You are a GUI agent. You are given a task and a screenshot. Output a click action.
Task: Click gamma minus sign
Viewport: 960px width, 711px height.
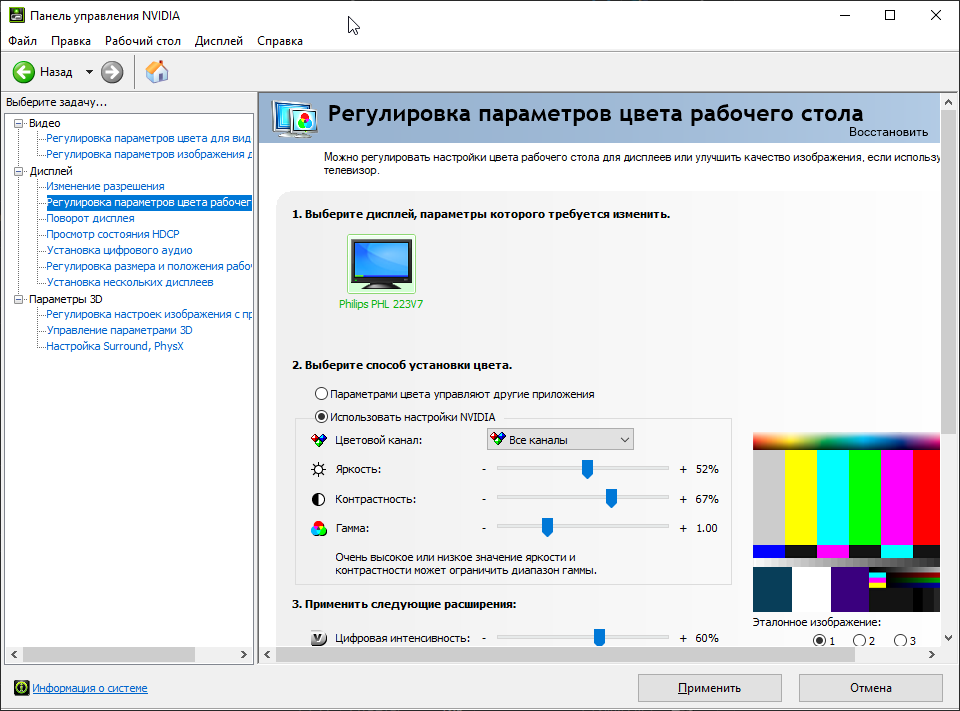coord(484,528)
